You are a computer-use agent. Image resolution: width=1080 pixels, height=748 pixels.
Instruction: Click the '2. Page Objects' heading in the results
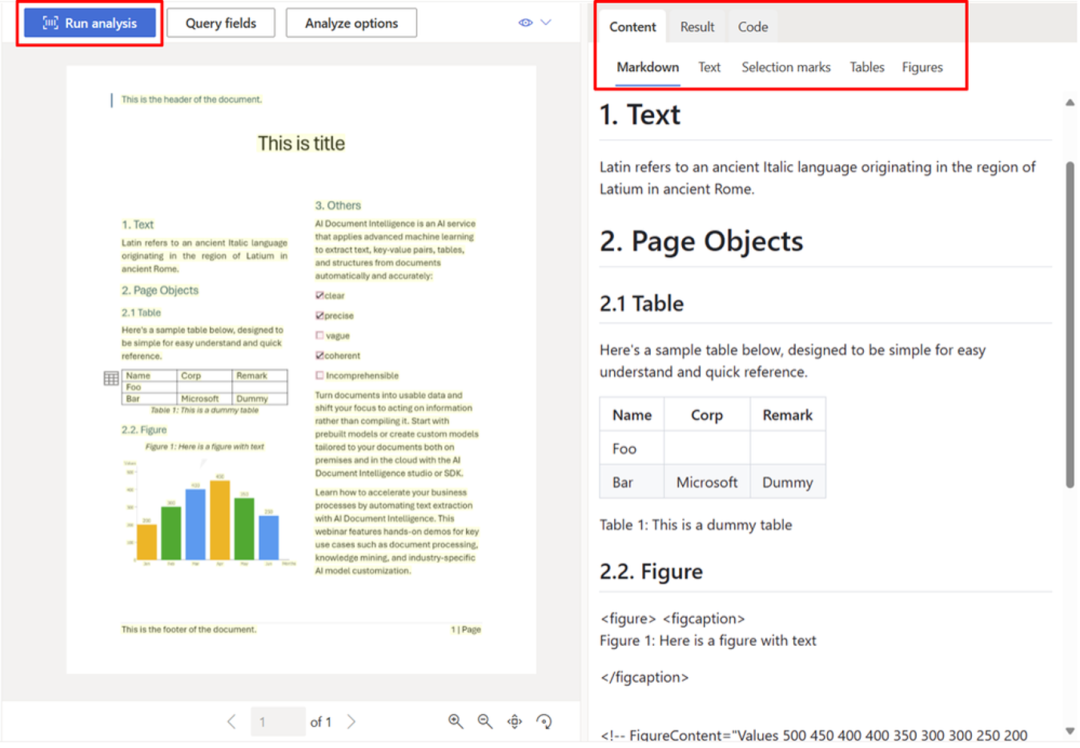point(701,241)
